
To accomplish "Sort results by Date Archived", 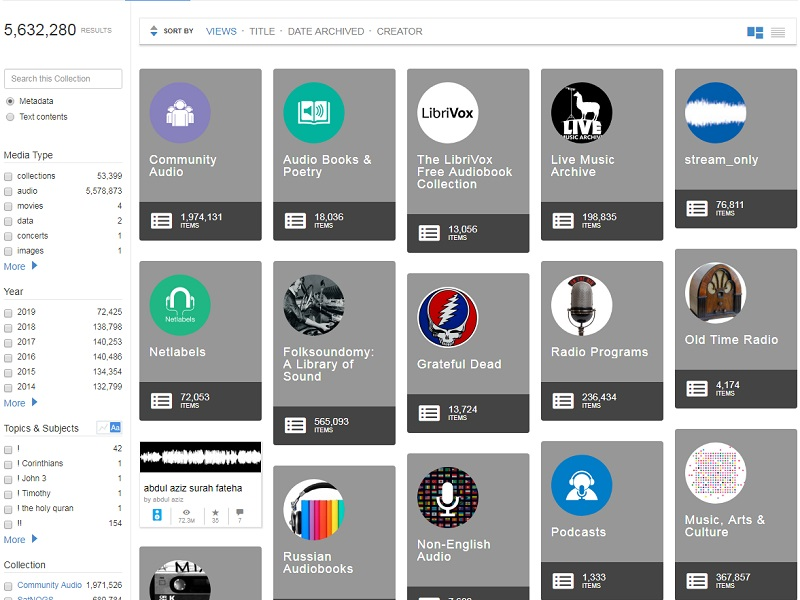I will point(326,32).
